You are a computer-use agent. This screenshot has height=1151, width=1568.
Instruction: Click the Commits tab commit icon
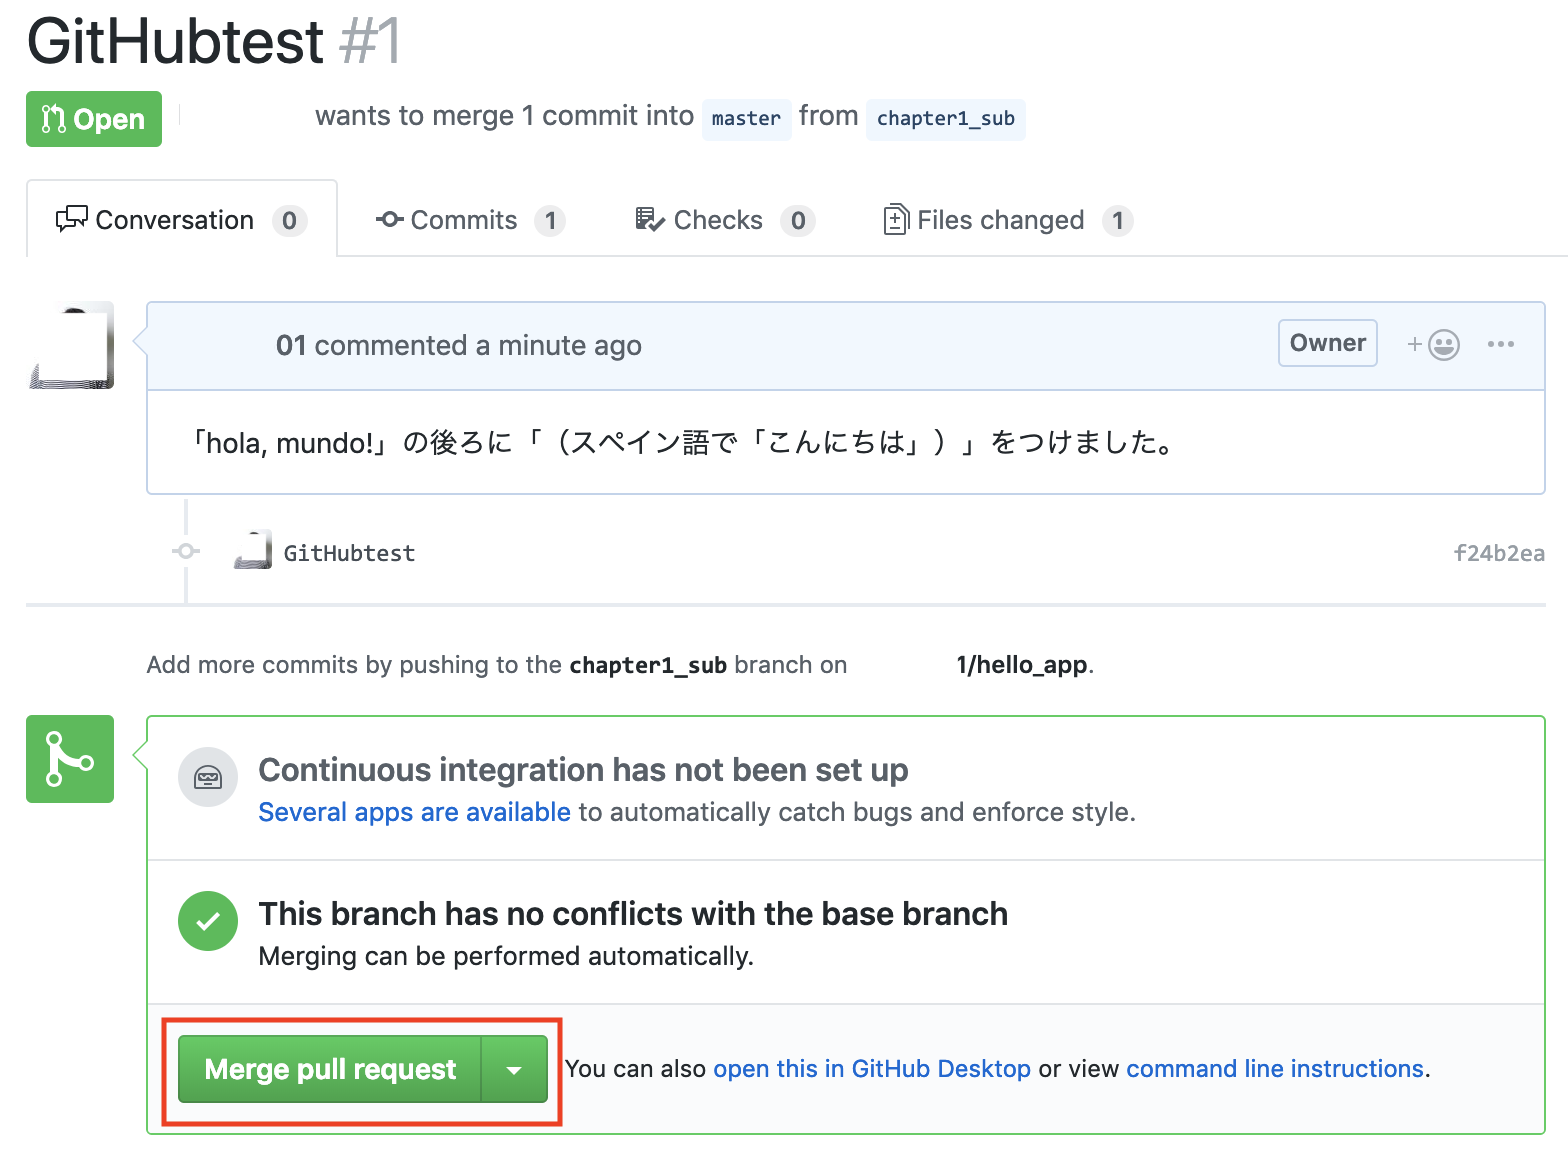point(389,219)
